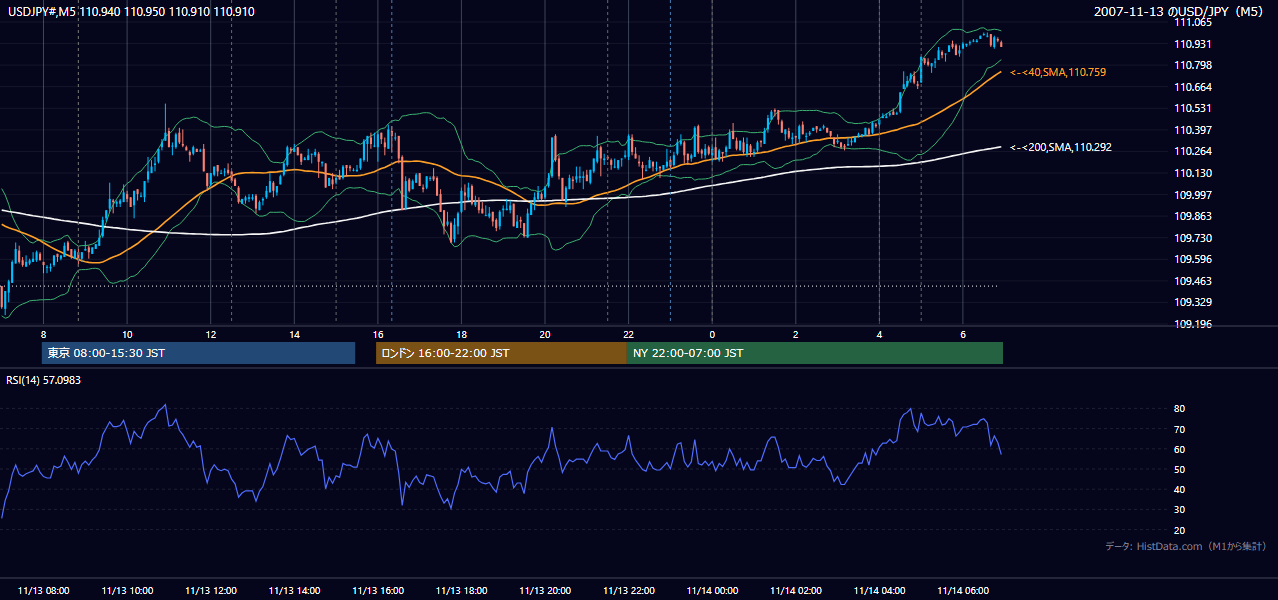Image resolution: width=1278 pixels, height=600 pixels.
Task: Click the price level 109.863 on axis
Action: click(x=1193, y=216)
